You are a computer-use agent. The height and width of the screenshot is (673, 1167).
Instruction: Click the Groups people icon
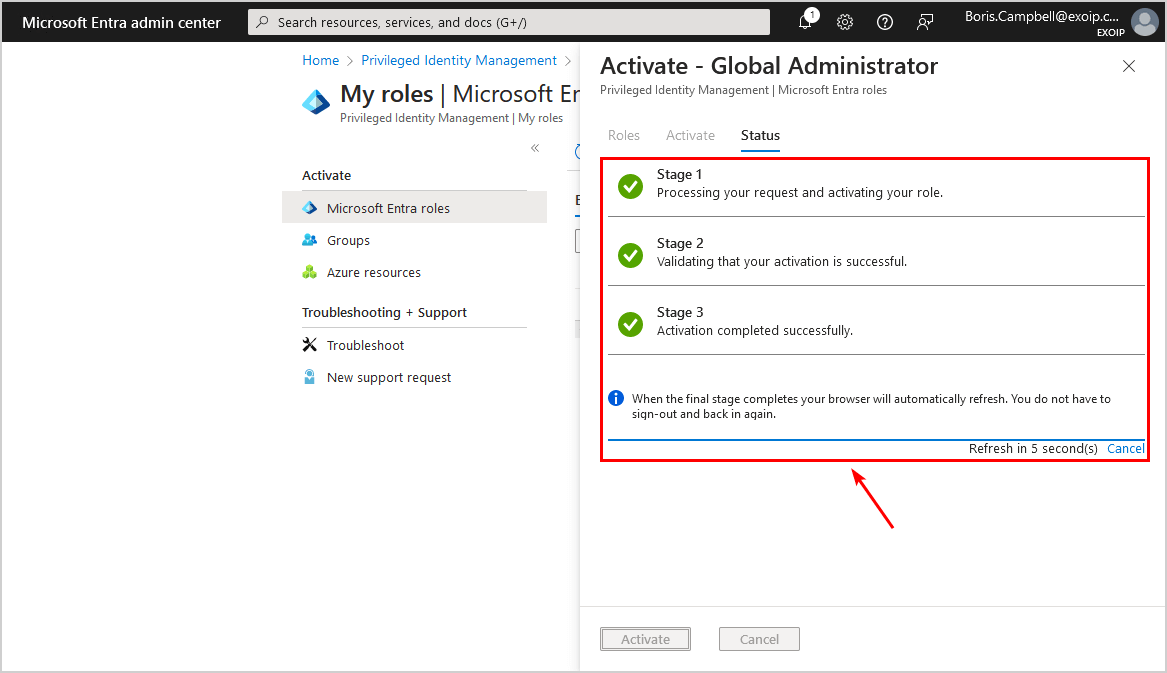click(x=309, y=240)
